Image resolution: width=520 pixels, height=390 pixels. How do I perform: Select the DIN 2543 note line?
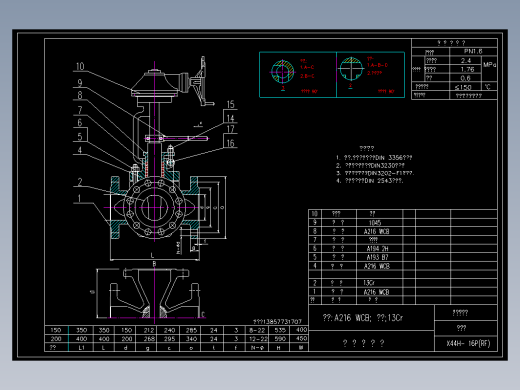370,181
